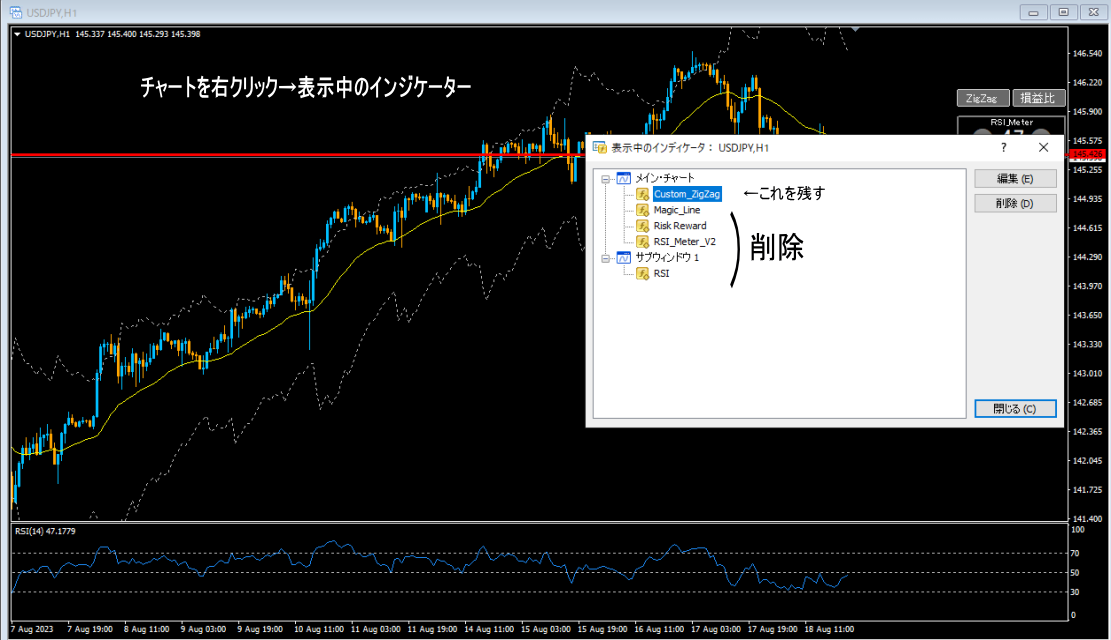The width and height of the screenshot is (1111, 640).
Task: Click the 閉じる (C) close button
Action: [1015, 409]
